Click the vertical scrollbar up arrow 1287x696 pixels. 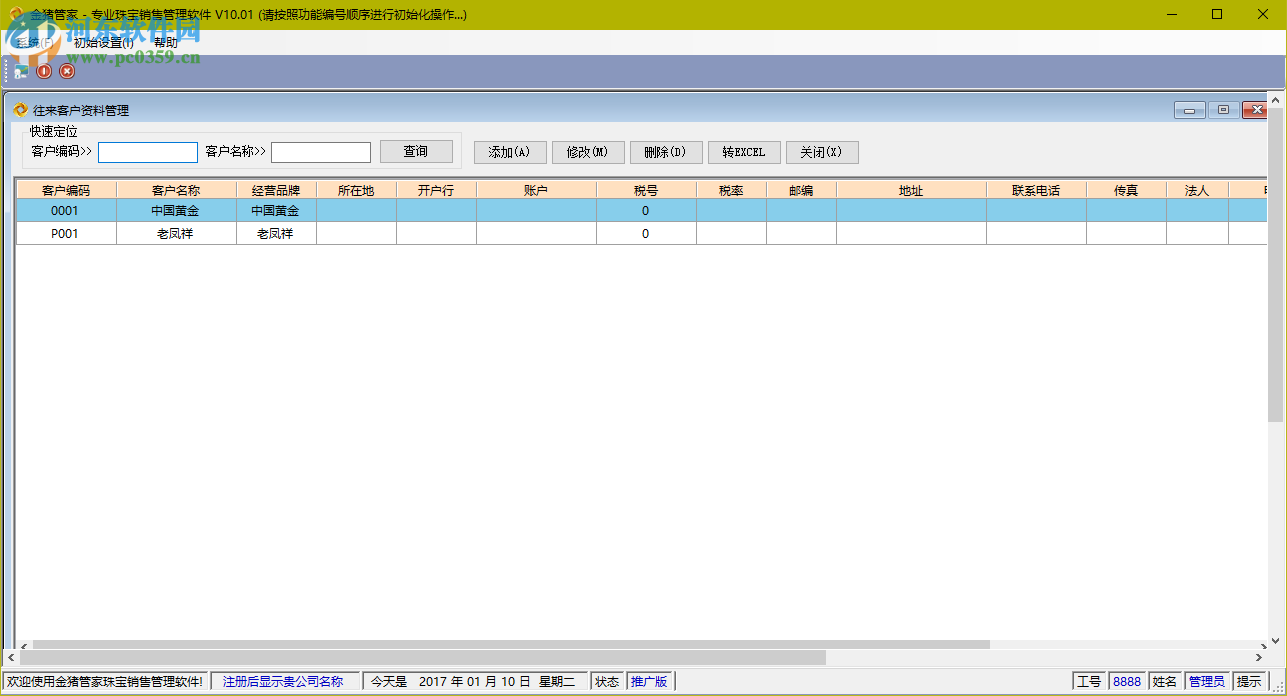click(1275, 98)
